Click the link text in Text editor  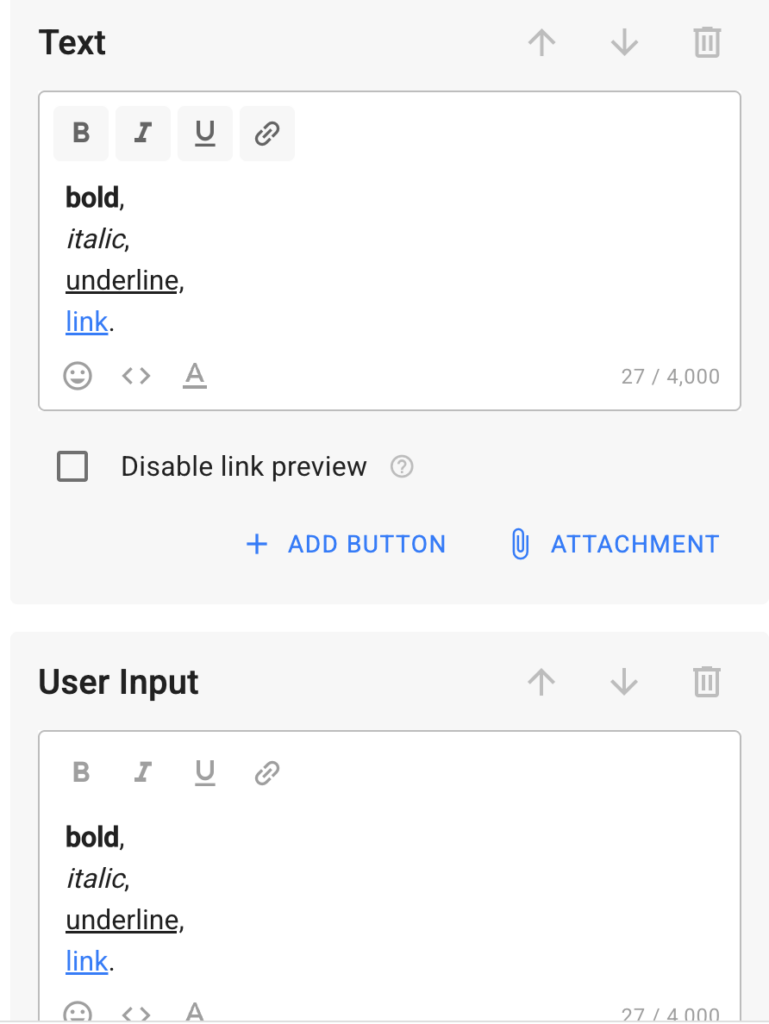[87, 322]
